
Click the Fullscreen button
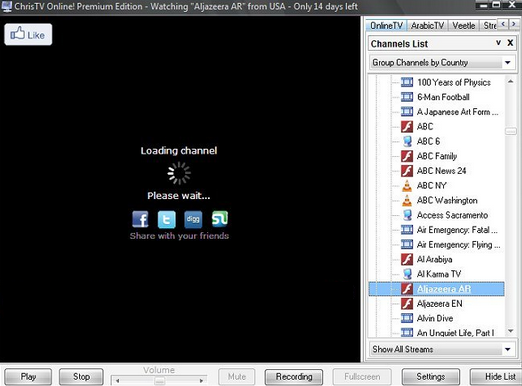tap(362, 377)
